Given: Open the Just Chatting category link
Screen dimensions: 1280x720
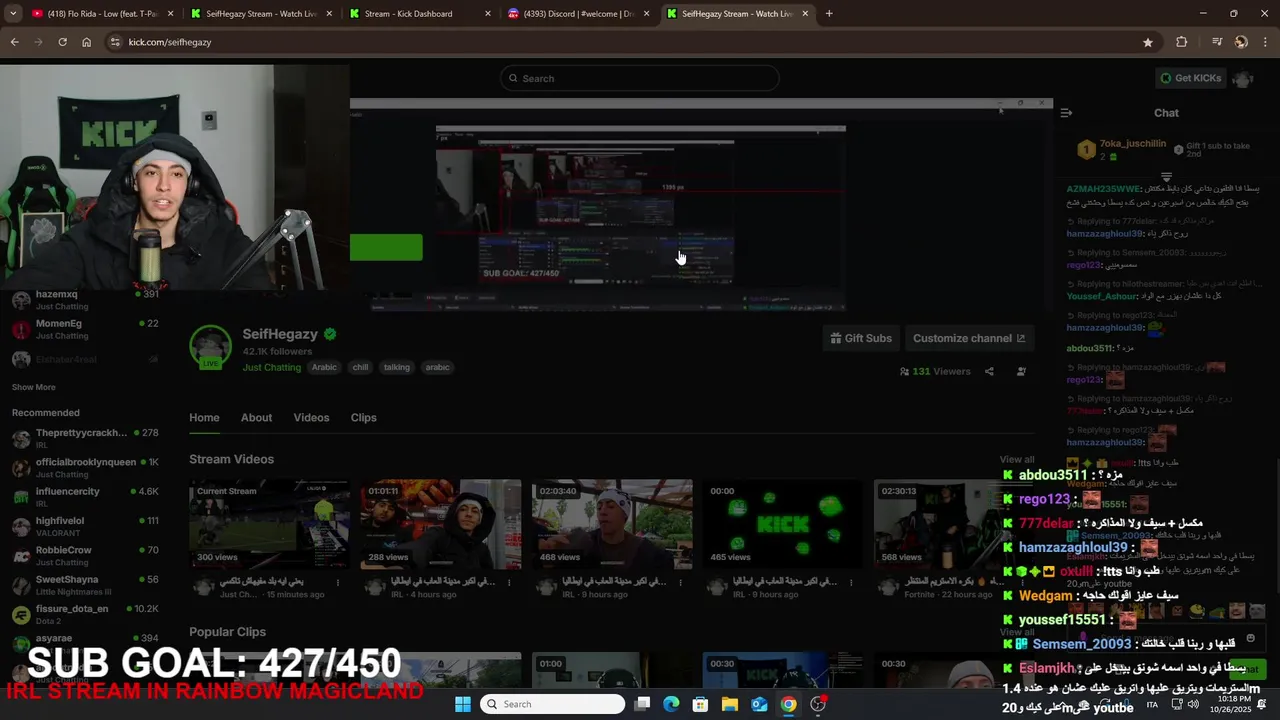Looking at the screenshot, I should pyautogui.click(x=271, y=367).
